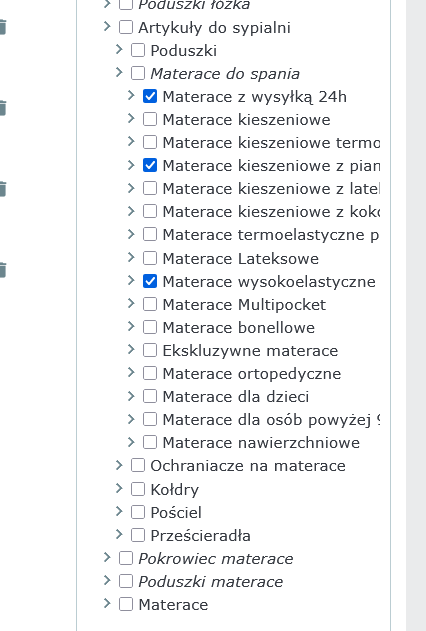Tick the Materace Lateksowe checkbox

[150, 258]
